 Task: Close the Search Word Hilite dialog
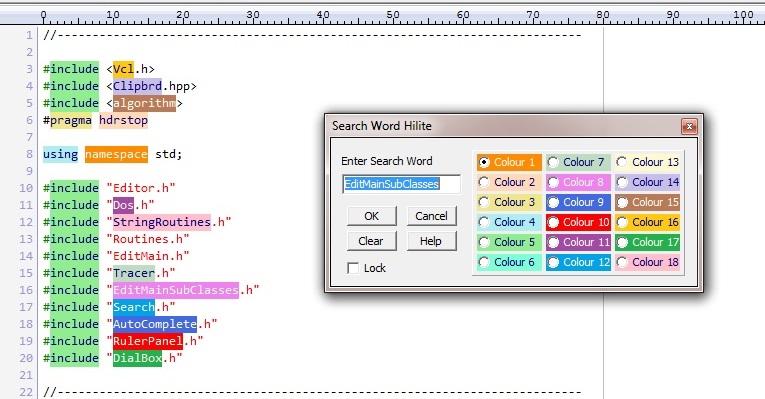(689, 127)
